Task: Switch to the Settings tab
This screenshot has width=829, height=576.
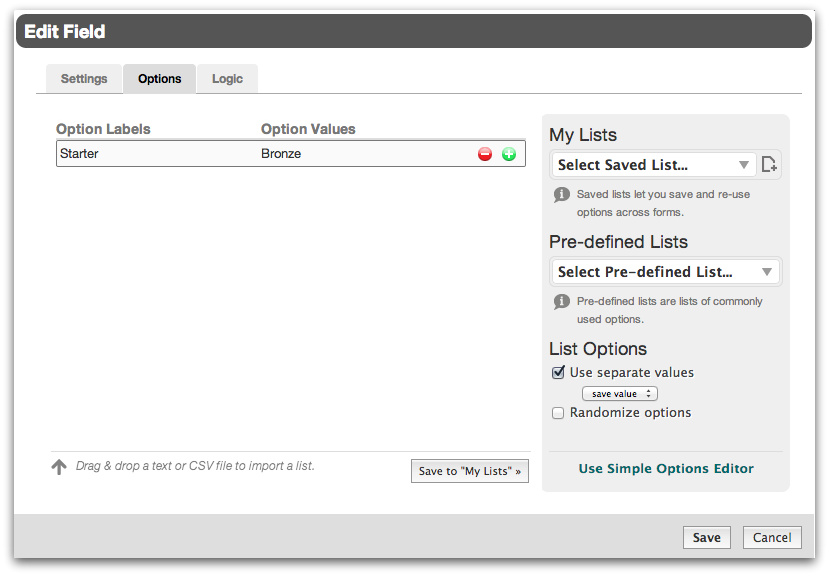Action: 84,79
